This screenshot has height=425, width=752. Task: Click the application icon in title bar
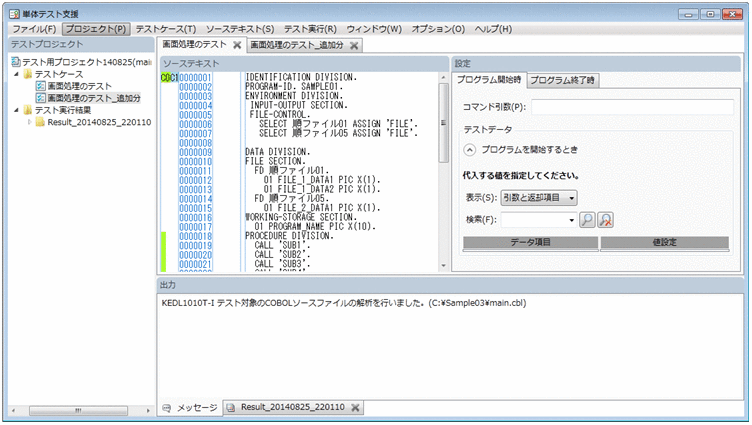tap(14, 14)
